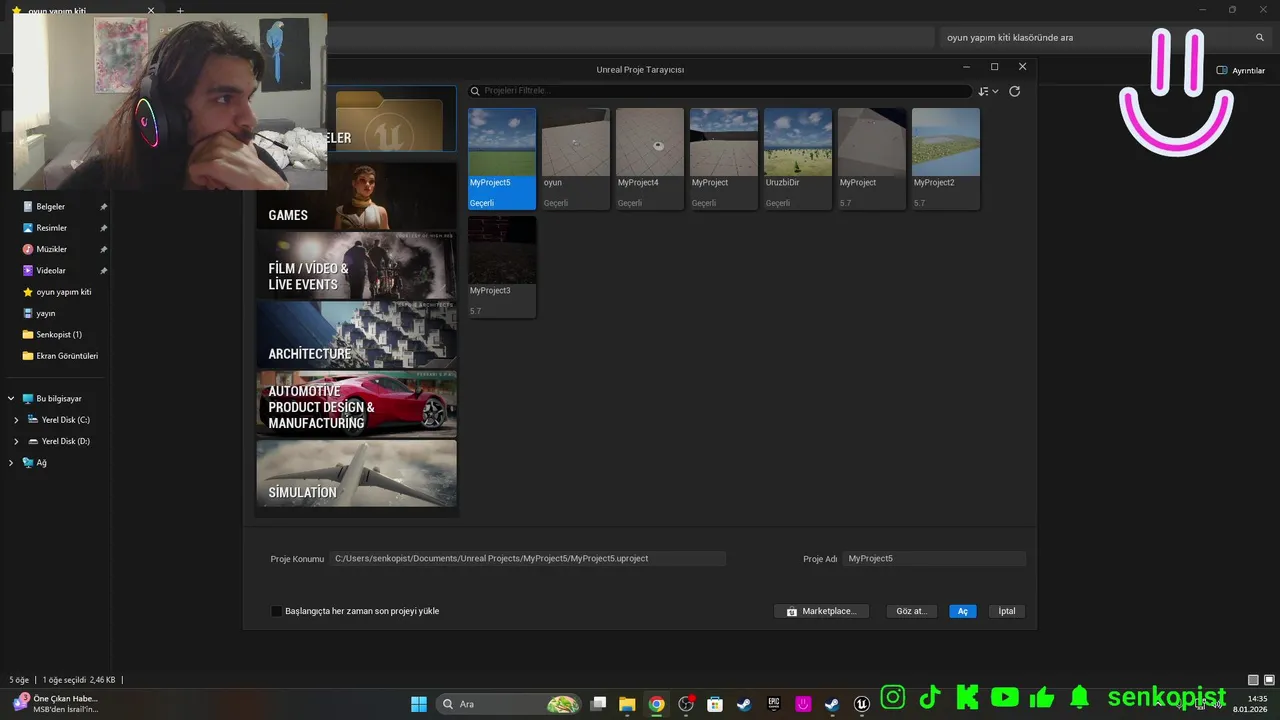Open the first Steam icon in the taskbar
This screenshot has width=1280, height=720.
point(744,704)
